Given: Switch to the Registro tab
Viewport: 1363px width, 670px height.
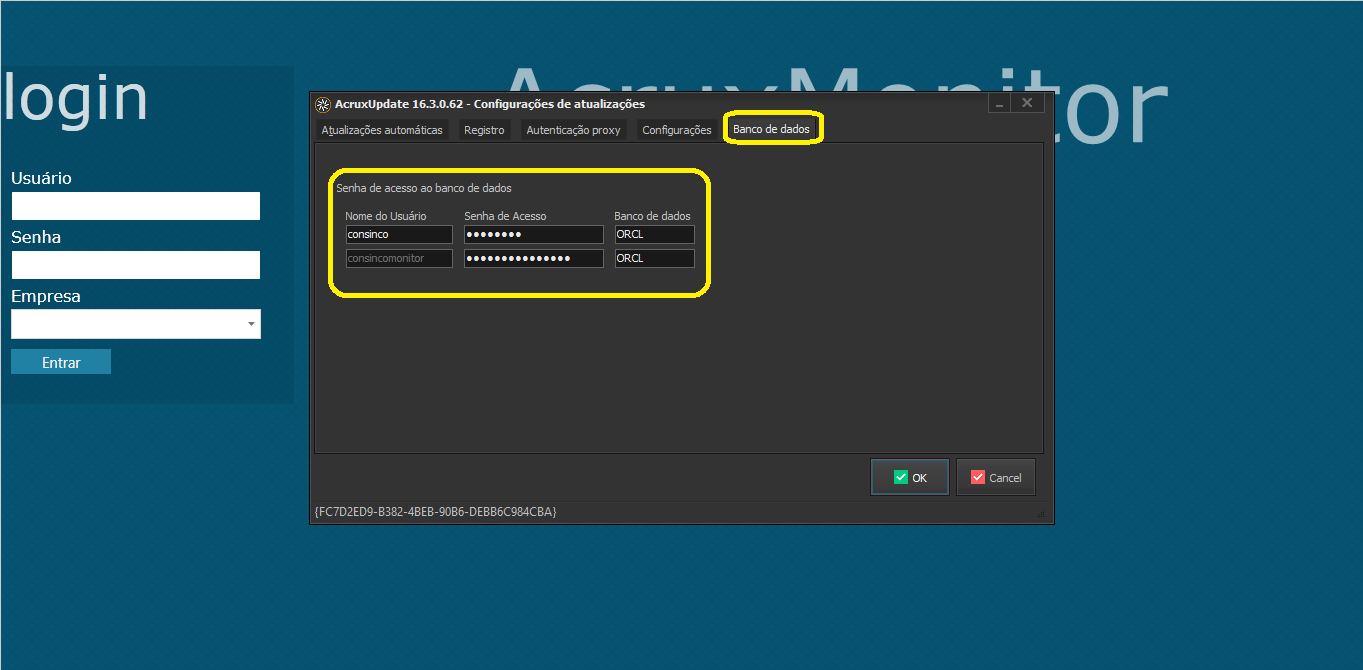Looking at the screenshot, I should (x=484, y=130).
